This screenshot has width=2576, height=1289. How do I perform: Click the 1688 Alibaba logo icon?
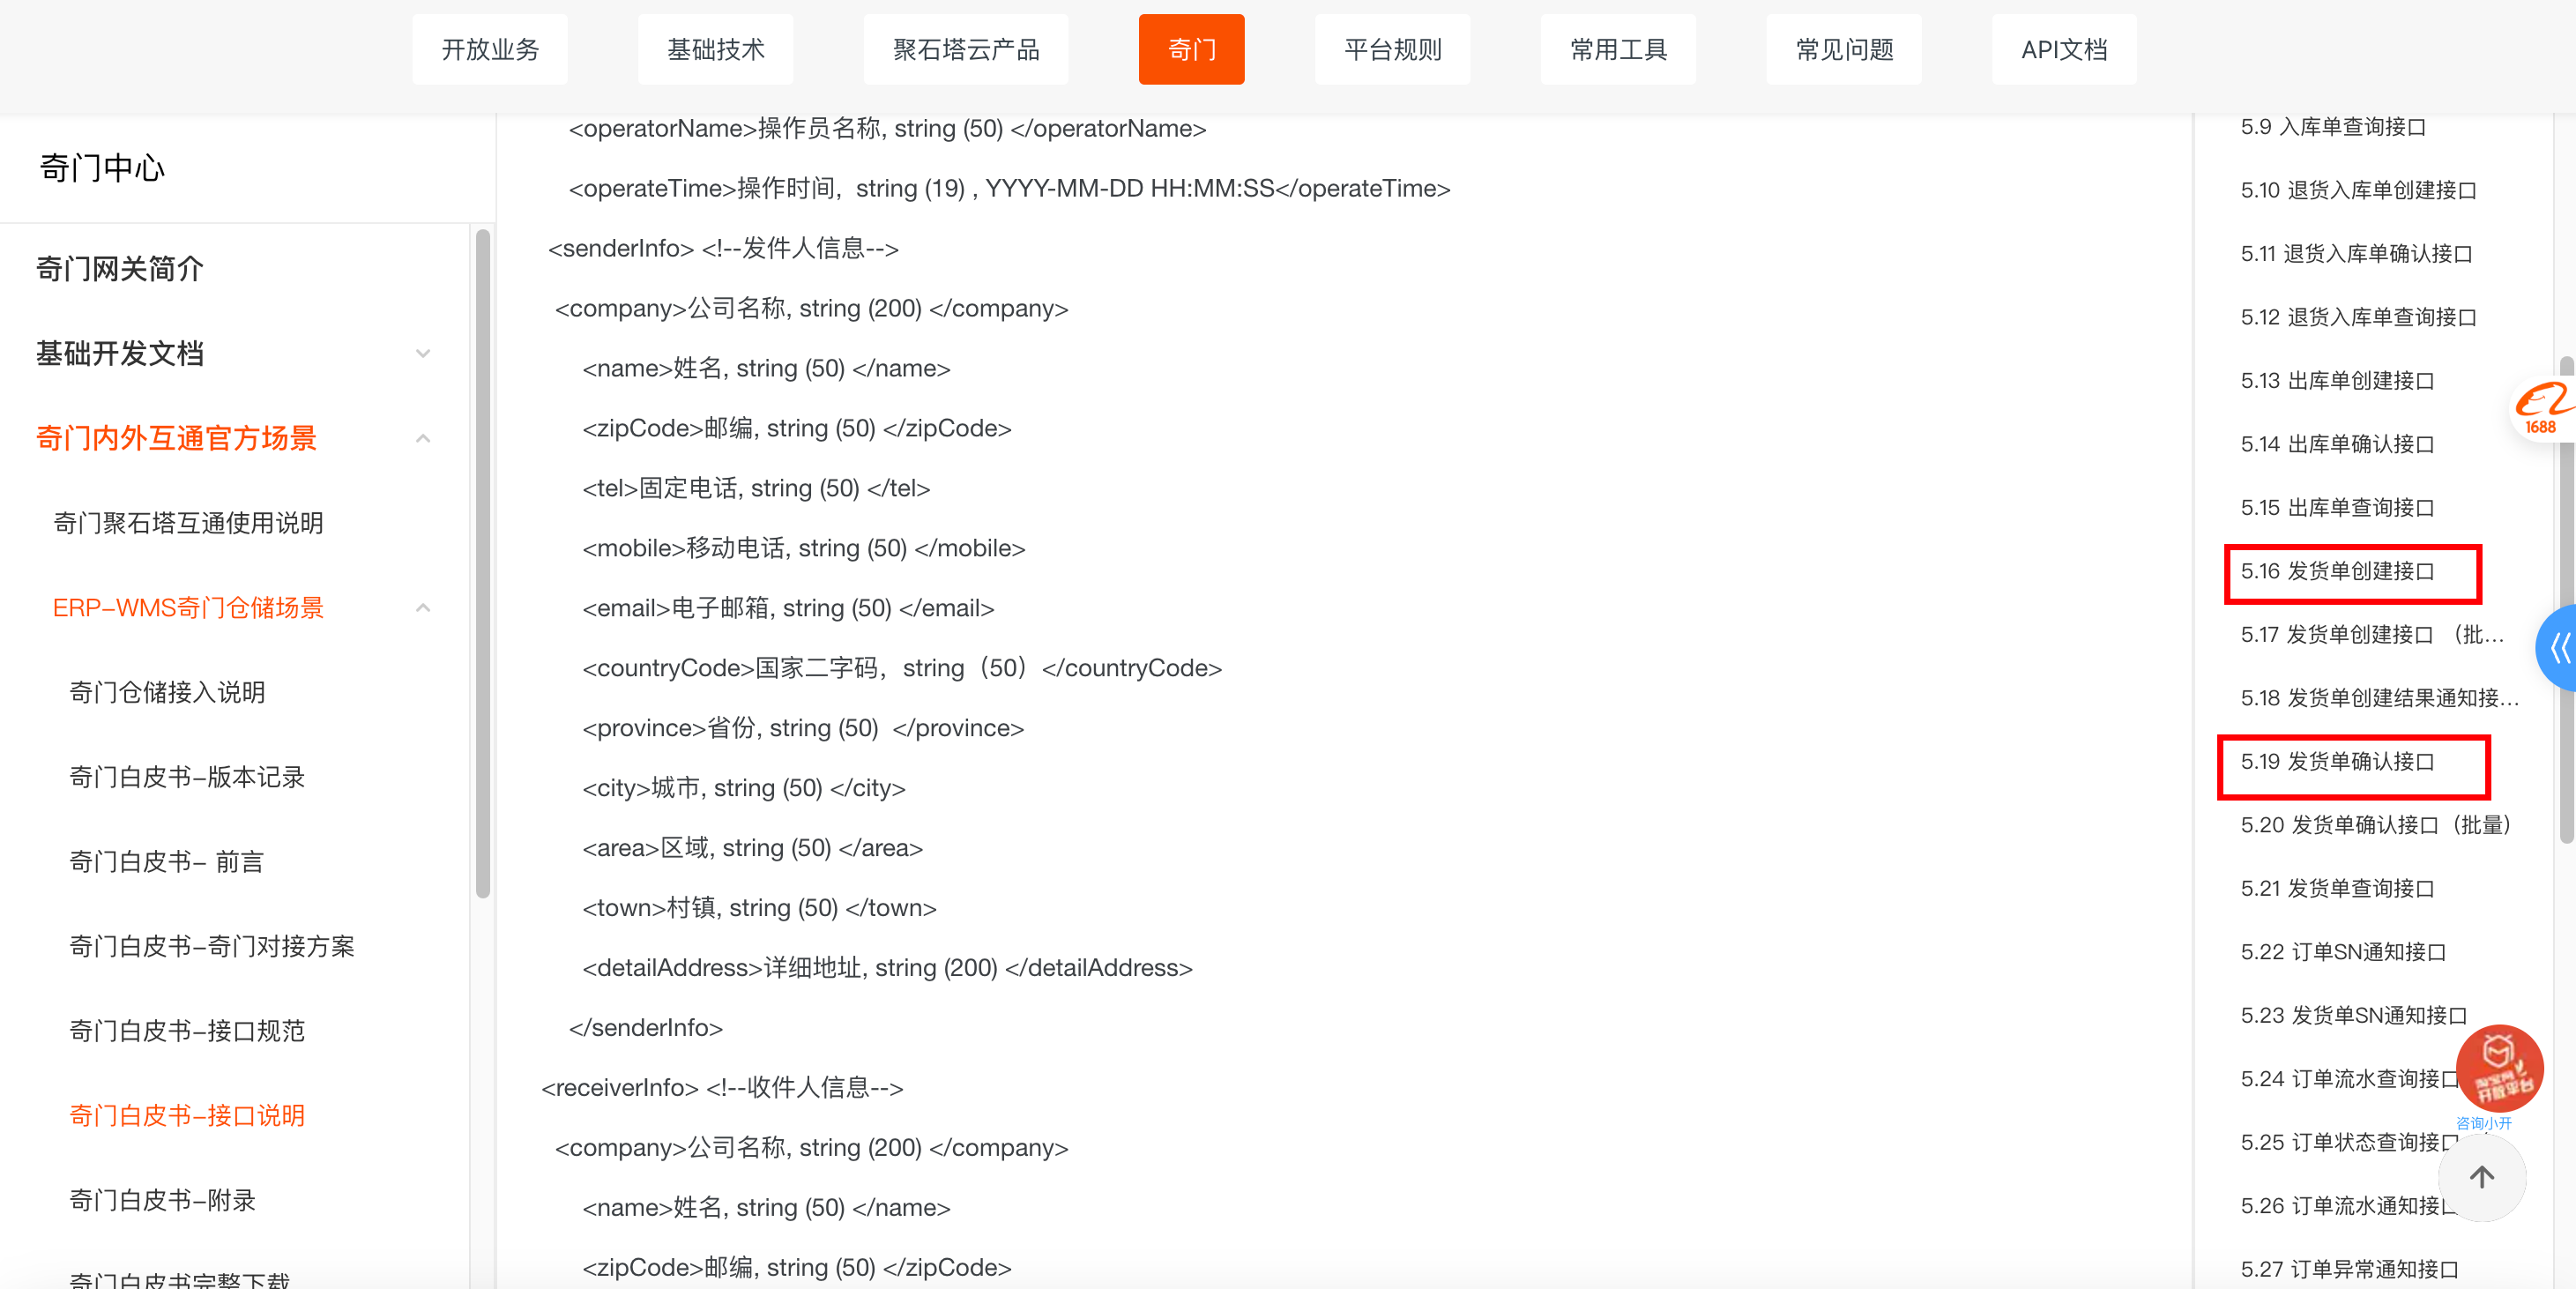point(2542,408)
